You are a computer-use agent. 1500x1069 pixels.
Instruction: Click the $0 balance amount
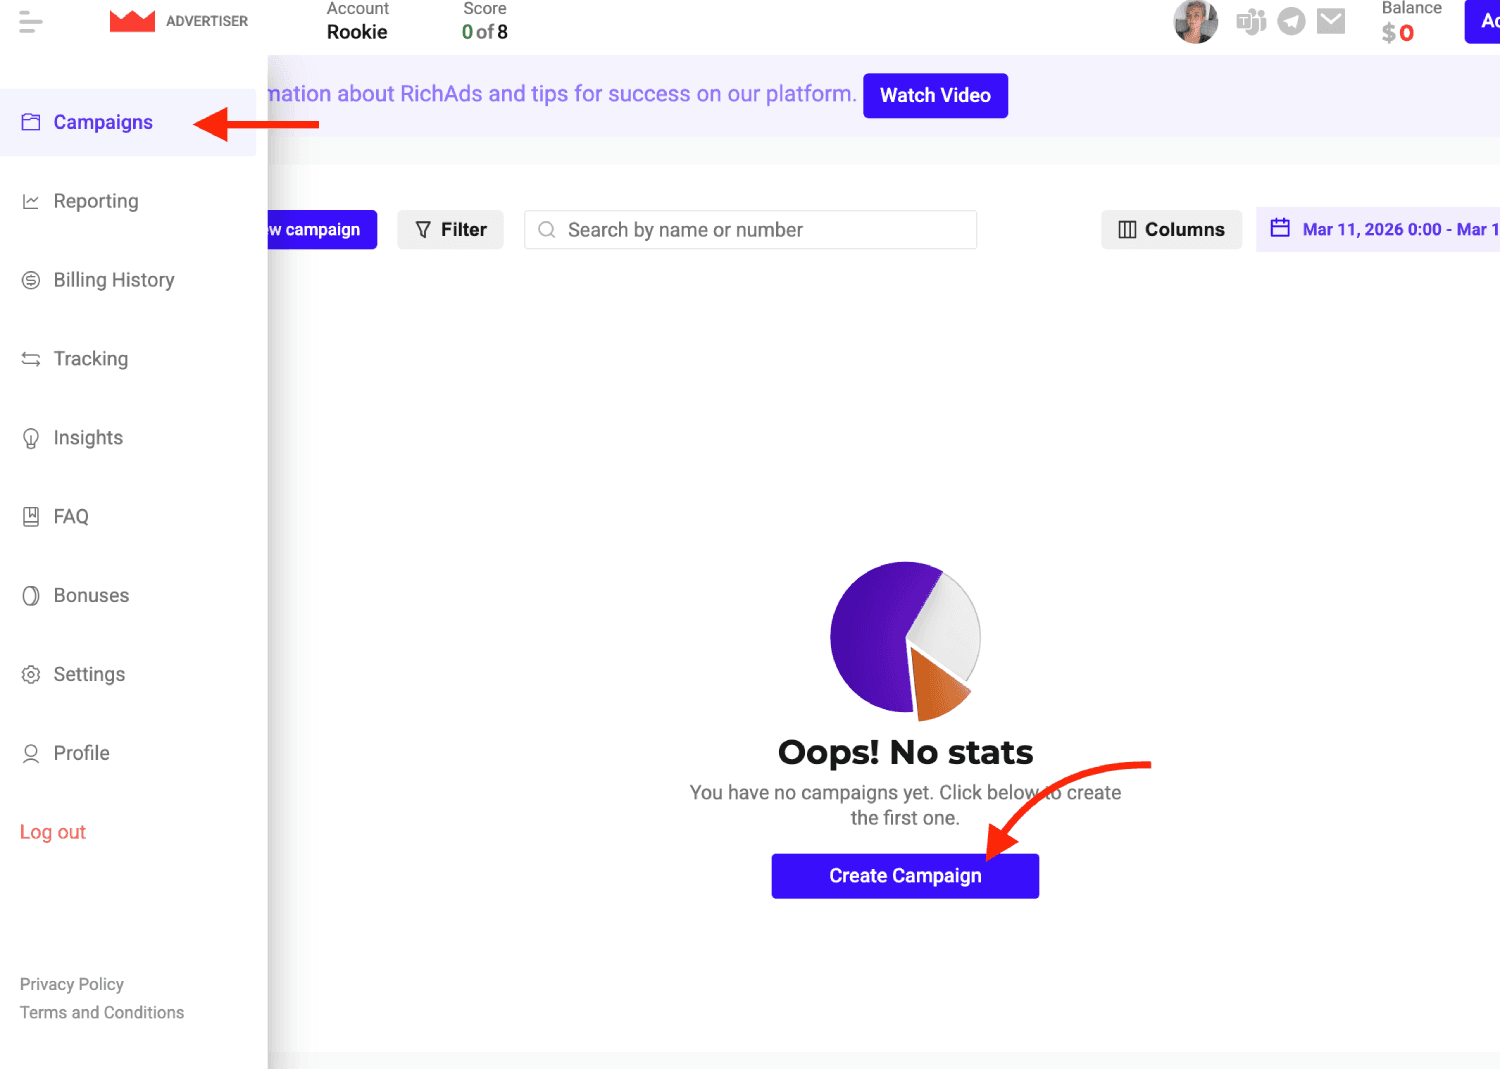(x=1398, y=33)
